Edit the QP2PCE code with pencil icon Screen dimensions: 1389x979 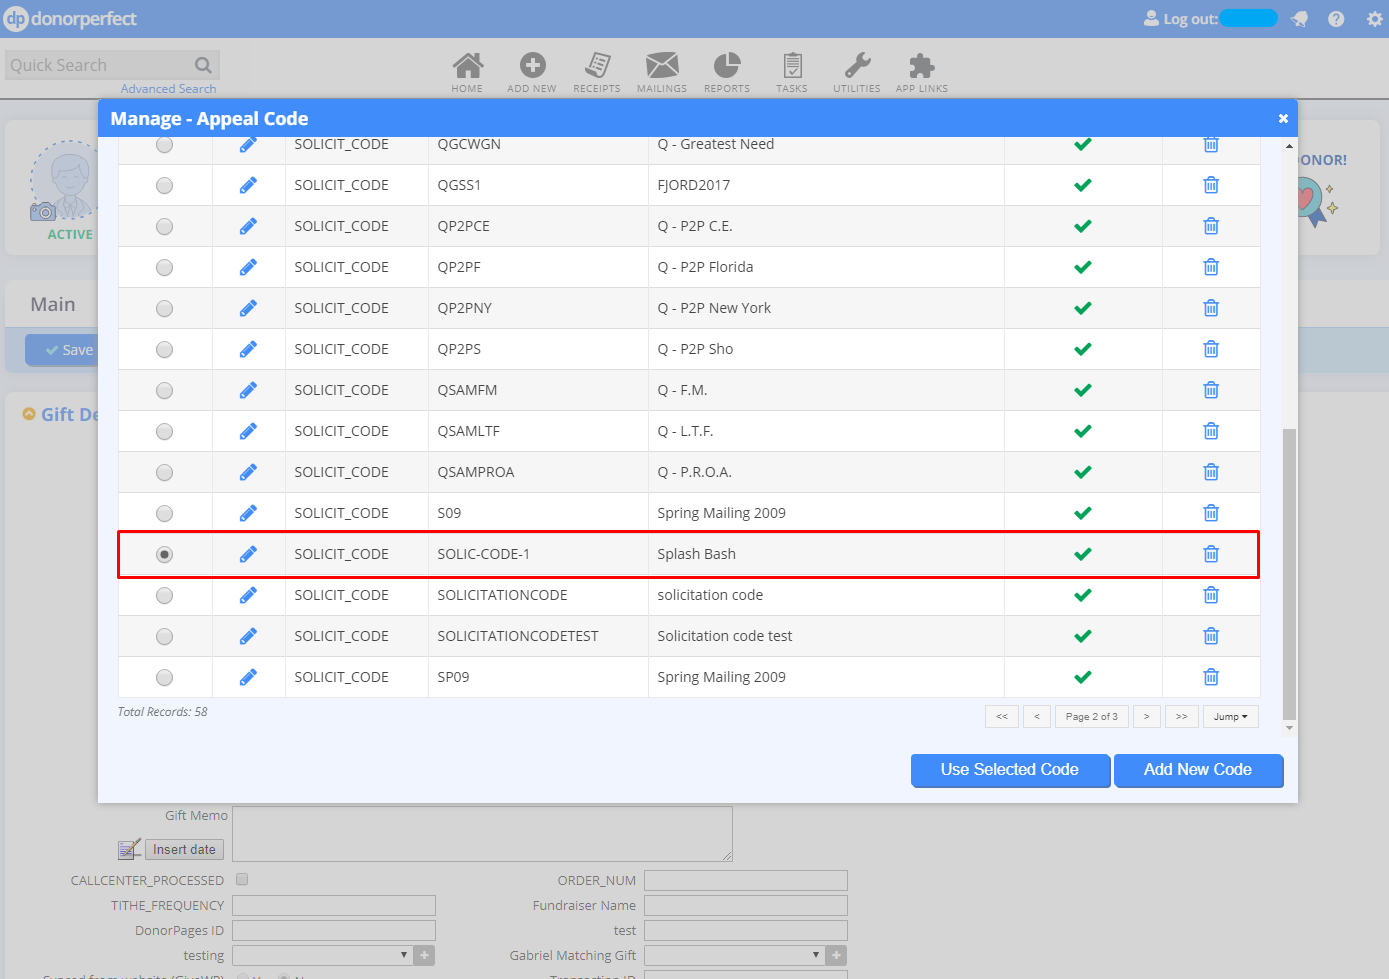click(248, 226)
